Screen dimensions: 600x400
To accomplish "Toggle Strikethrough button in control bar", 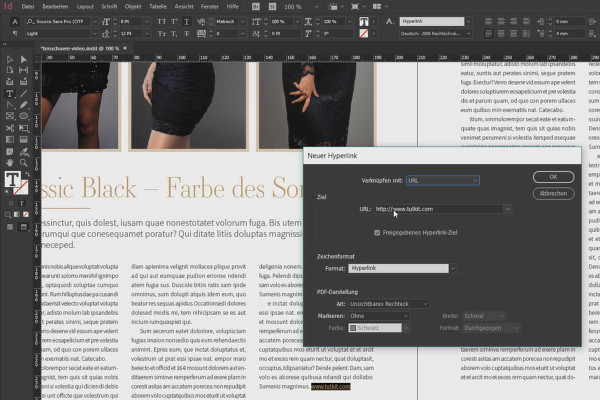I will 186,34.
